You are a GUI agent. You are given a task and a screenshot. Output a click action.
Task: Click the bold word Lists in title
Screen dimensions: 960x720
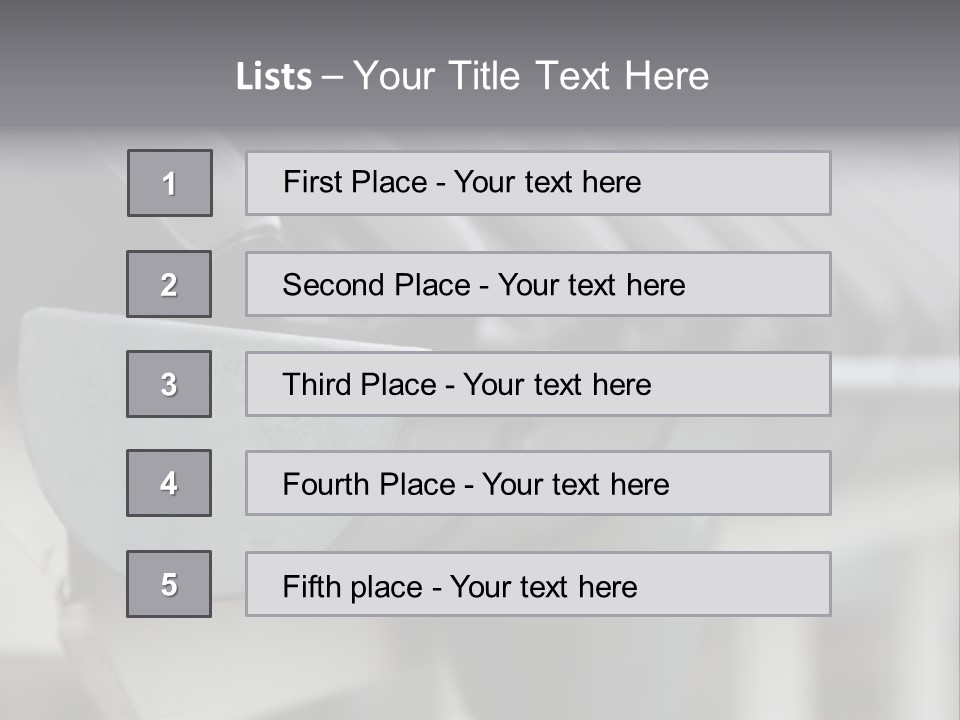274,77
